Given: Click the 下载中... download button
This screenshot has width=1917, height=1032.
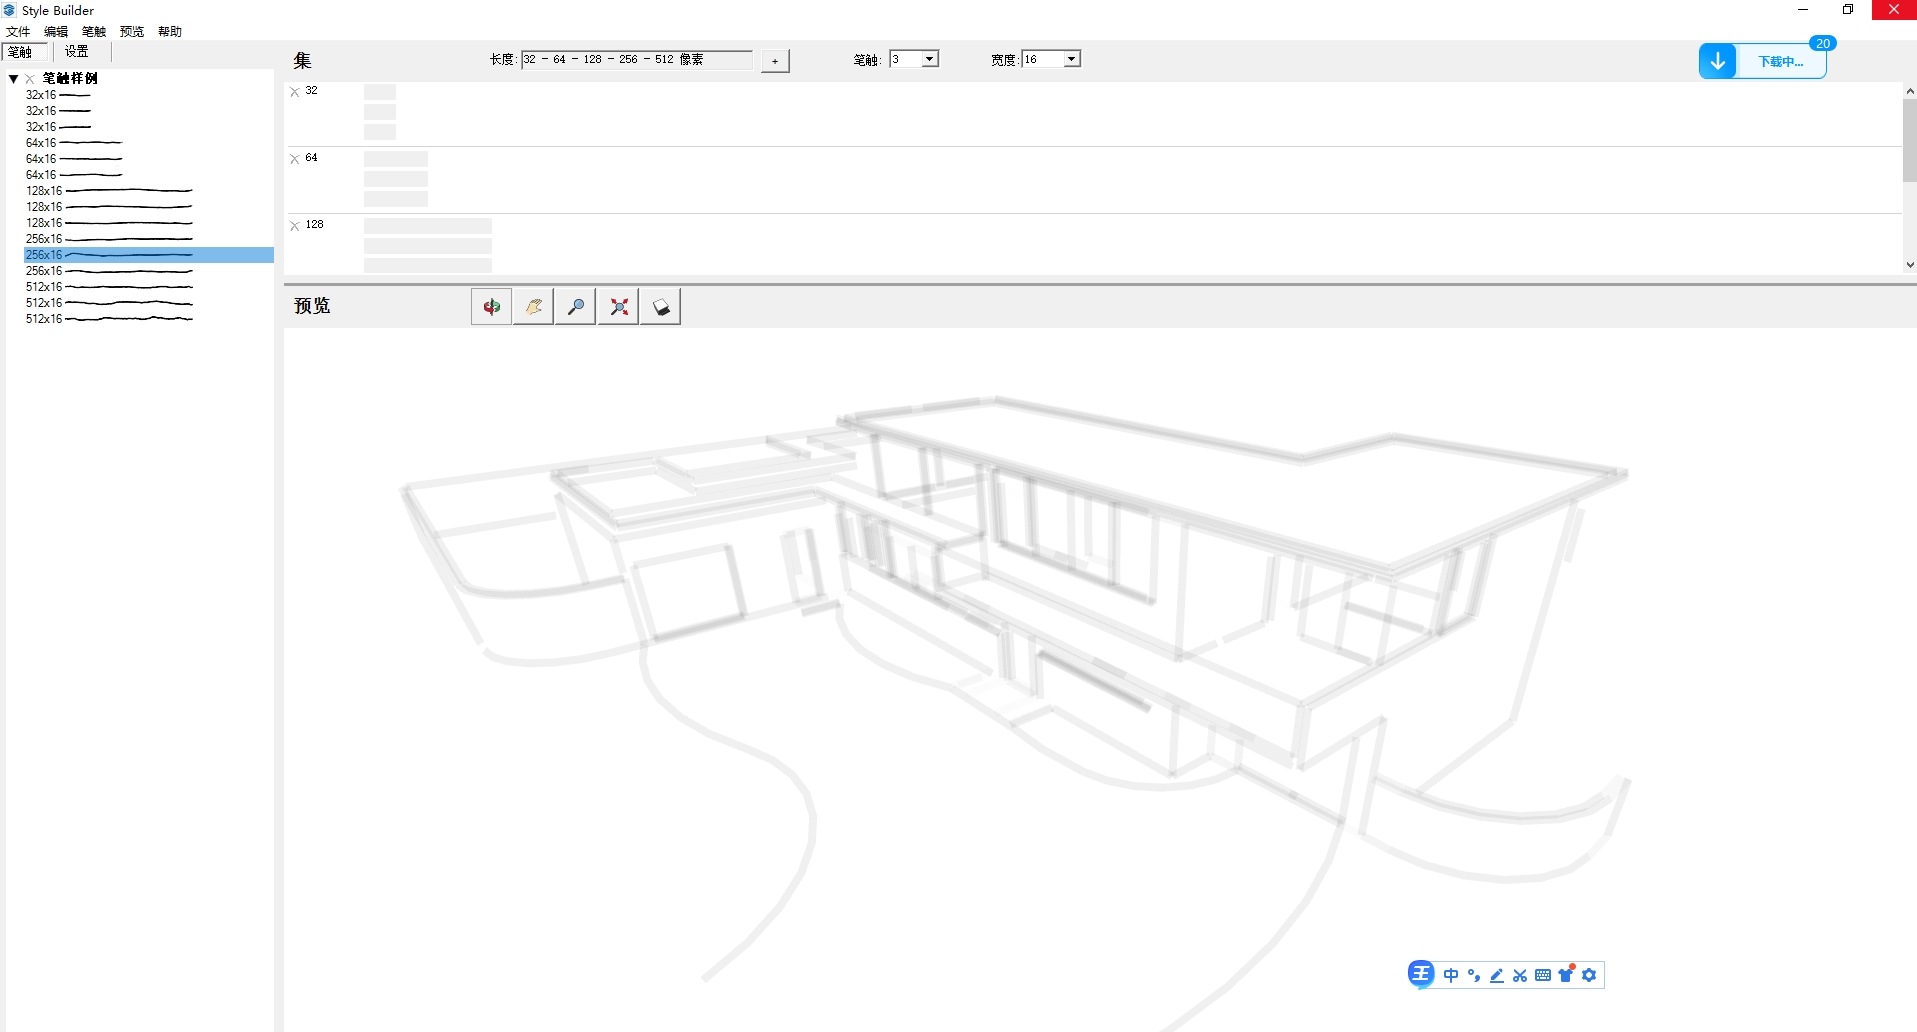Looking at the screenshot, I should [x=1780, y=62].
